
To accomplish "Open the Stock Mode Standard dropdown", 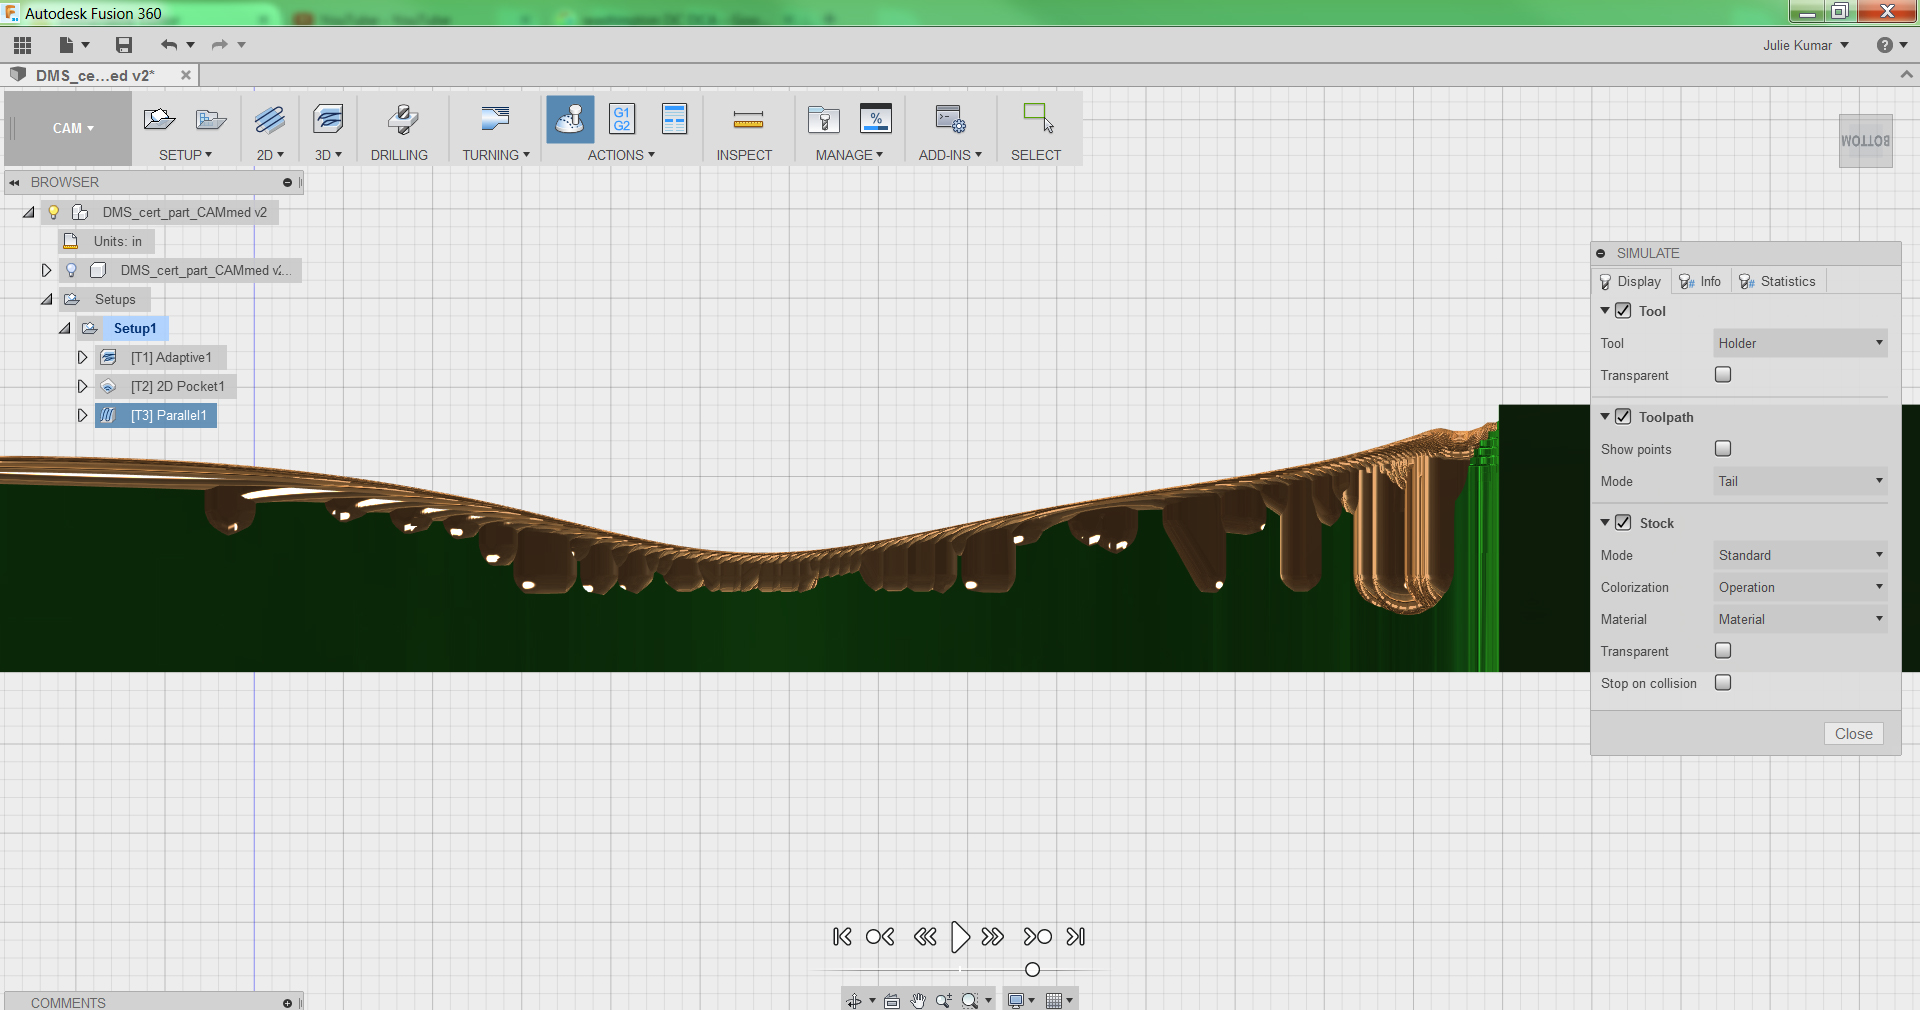I will coord(1800,555).
